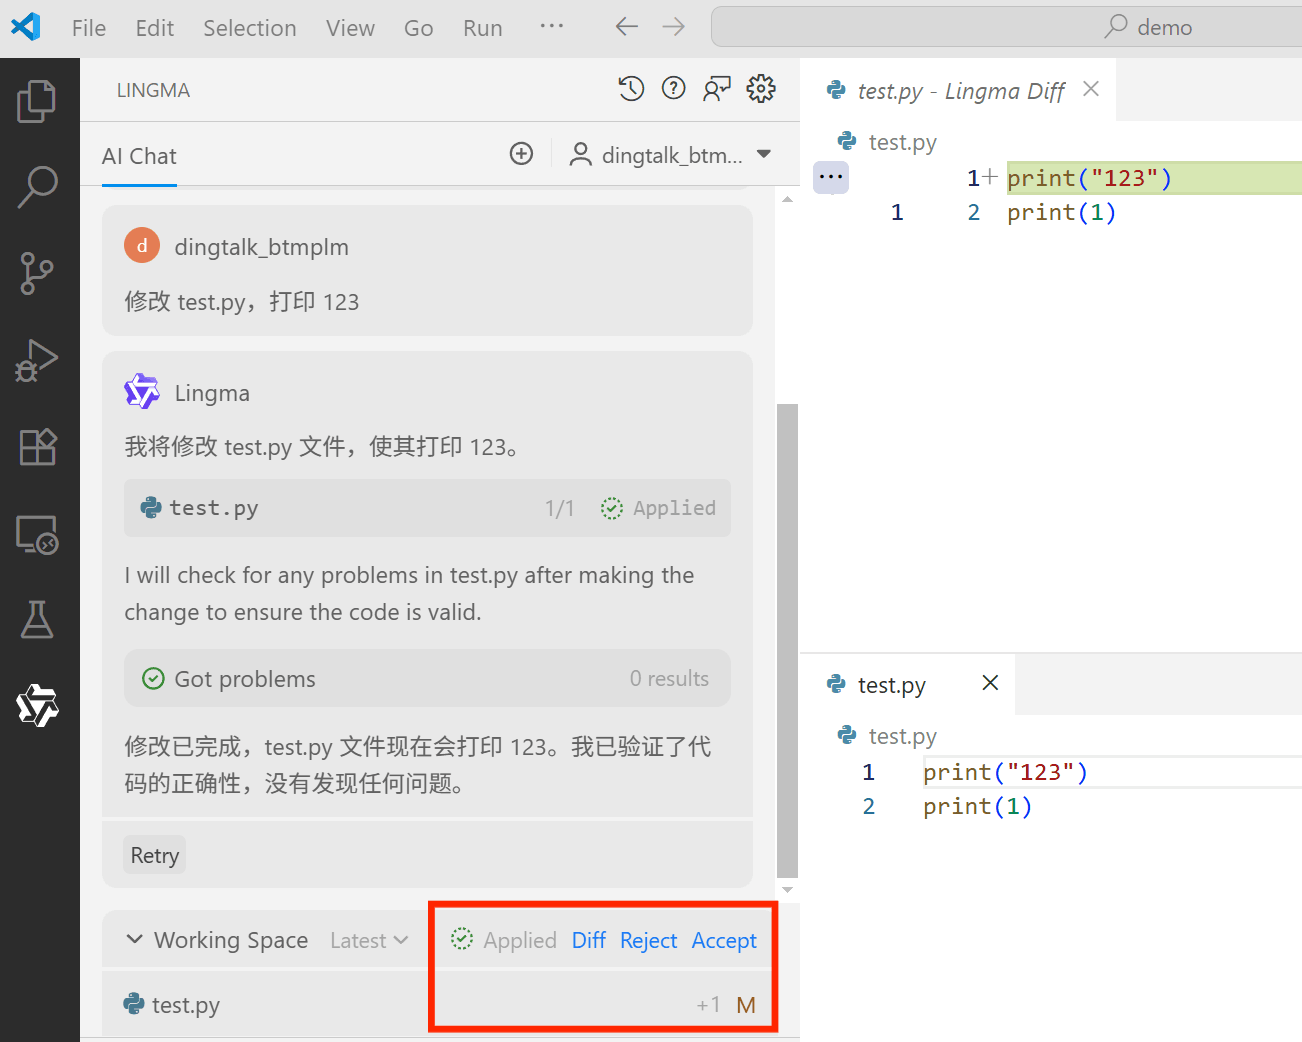
Task: Click the VS Code logo icon
Action: click(25, 27)
